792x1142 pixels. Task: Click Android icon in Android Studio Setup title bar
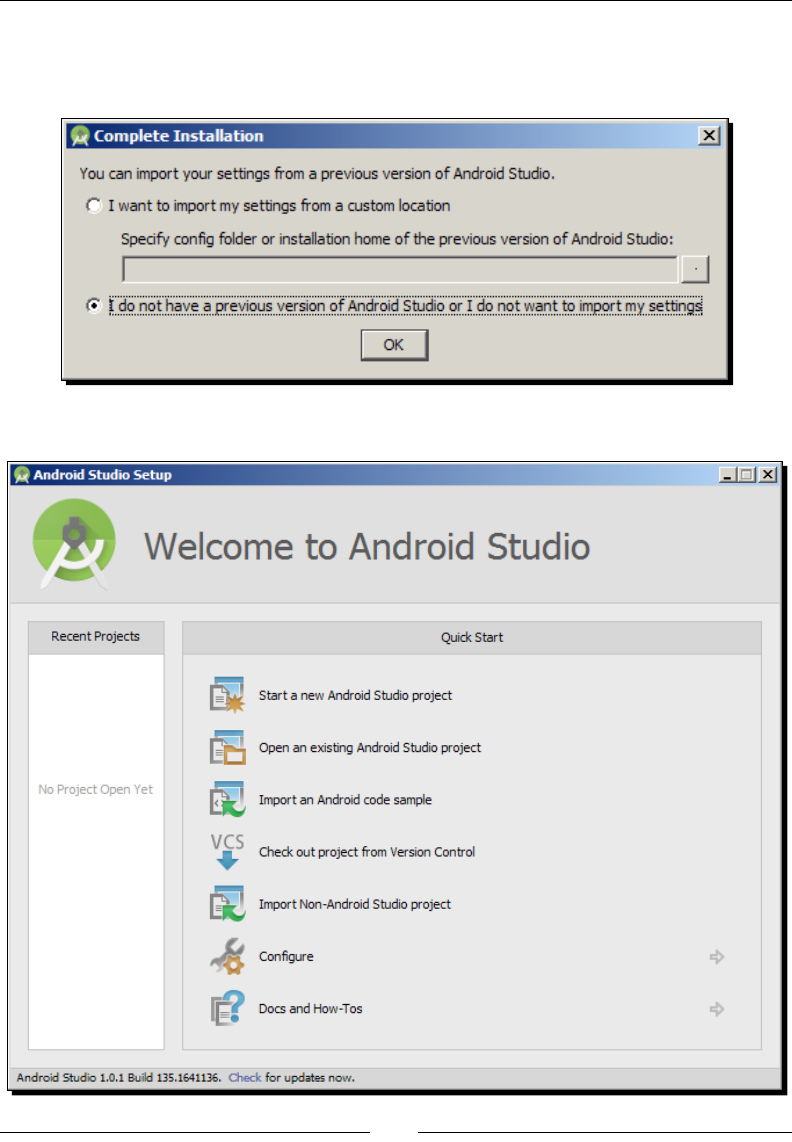(x=22, y=475)
